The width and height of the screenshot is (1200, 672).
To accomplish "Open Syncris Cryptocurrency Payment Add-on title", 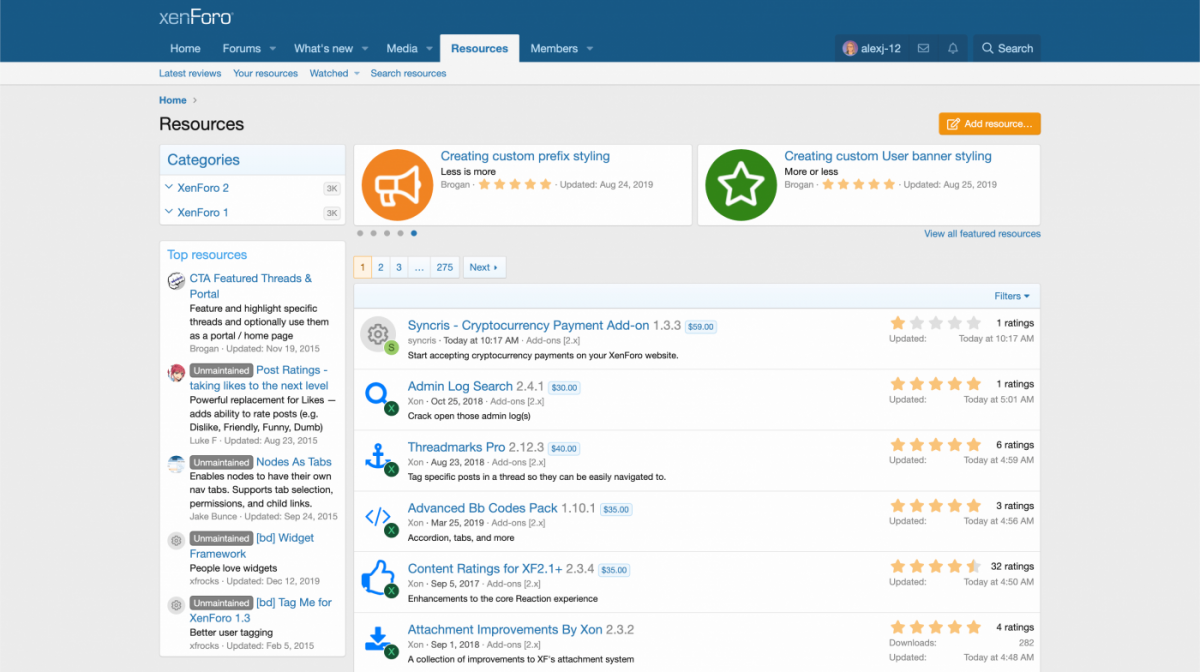I will tap(529, 325).
